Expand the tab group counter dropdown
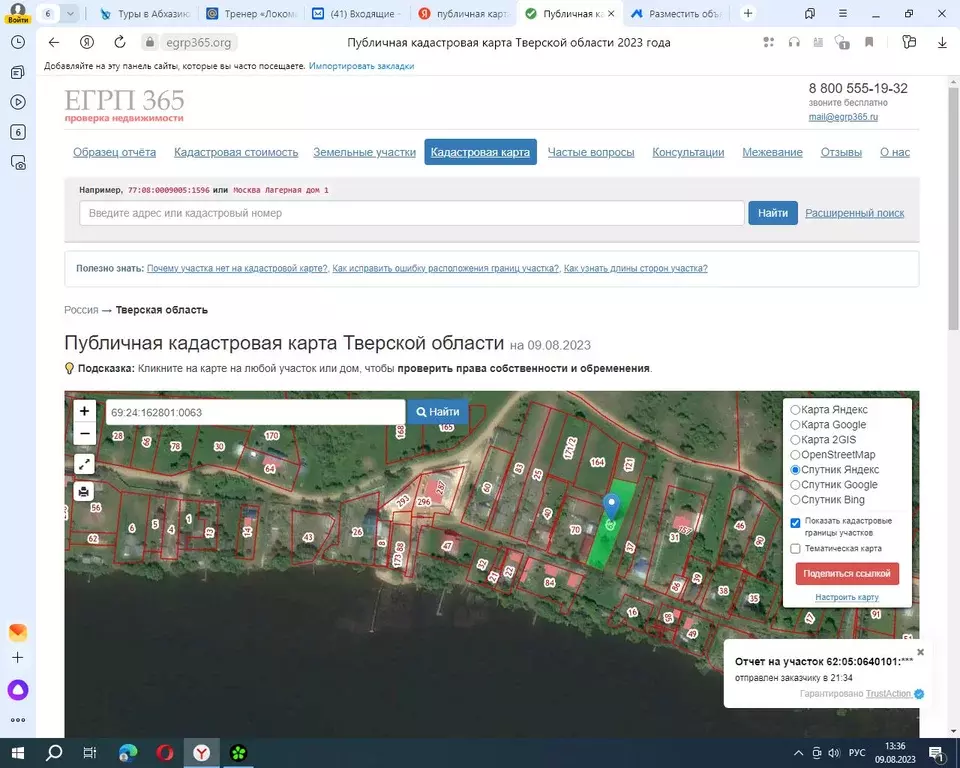960x768 pixels. pyautogui.click(x=69, y=14)
